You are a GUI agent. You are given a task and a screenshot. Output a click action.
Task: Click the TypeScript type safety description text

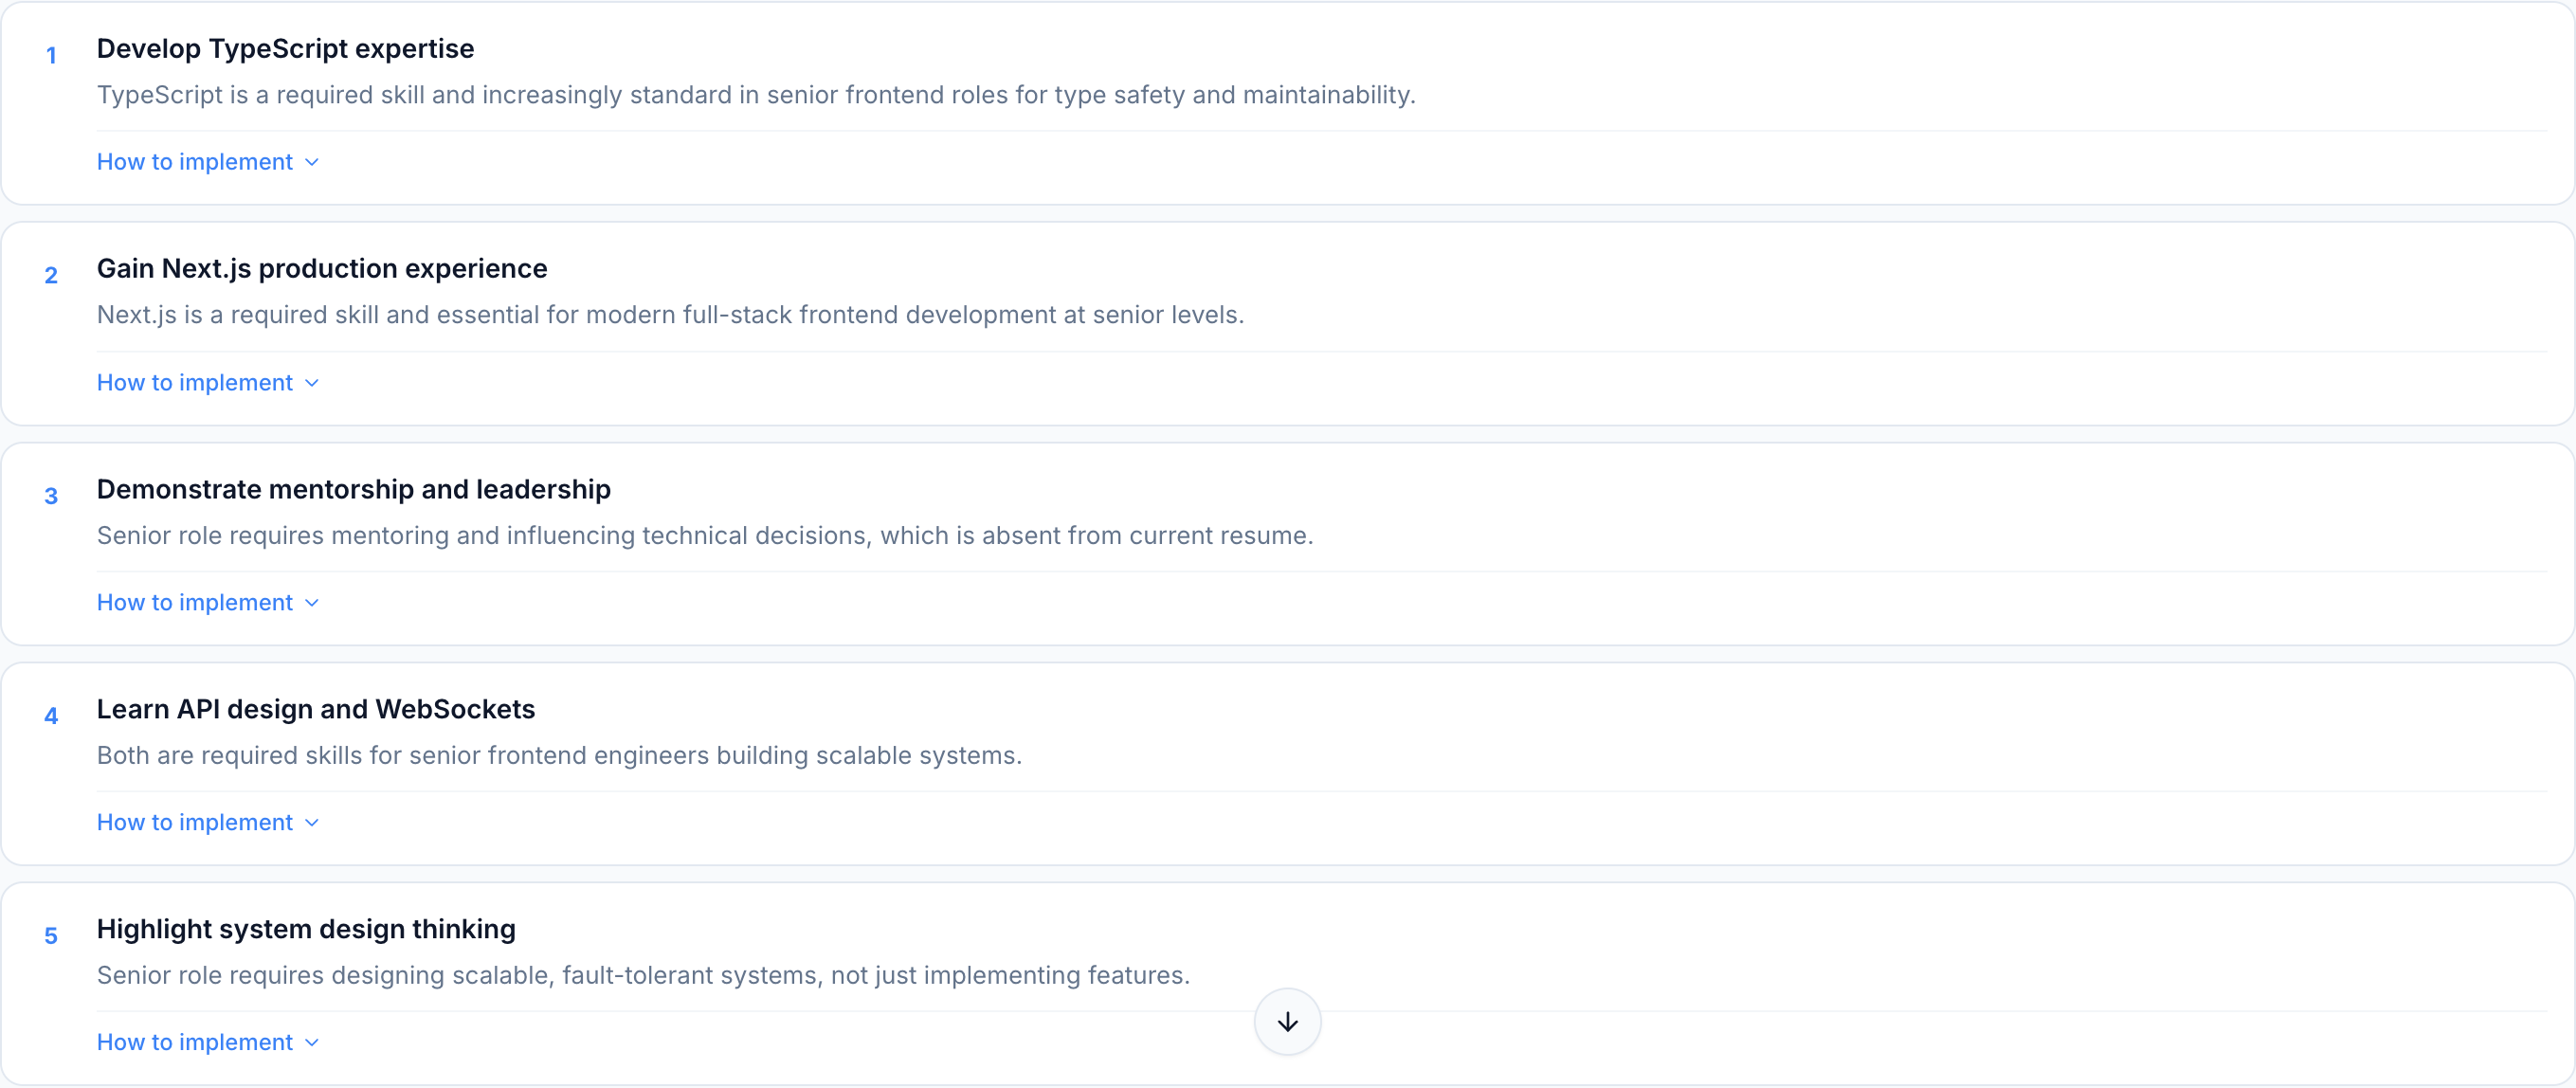point(755,95)
